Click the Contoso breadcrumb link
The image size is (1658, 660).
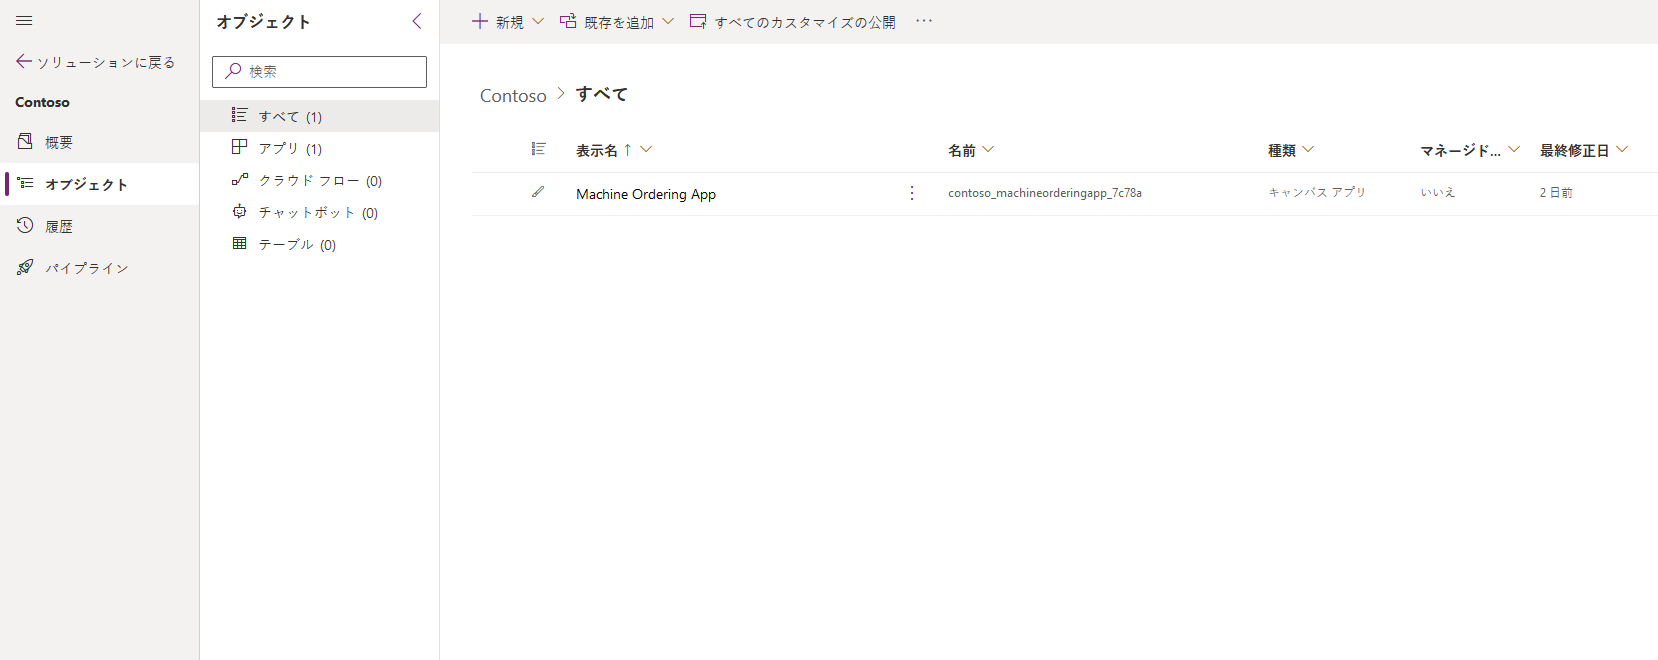click(x=513, y=95)
